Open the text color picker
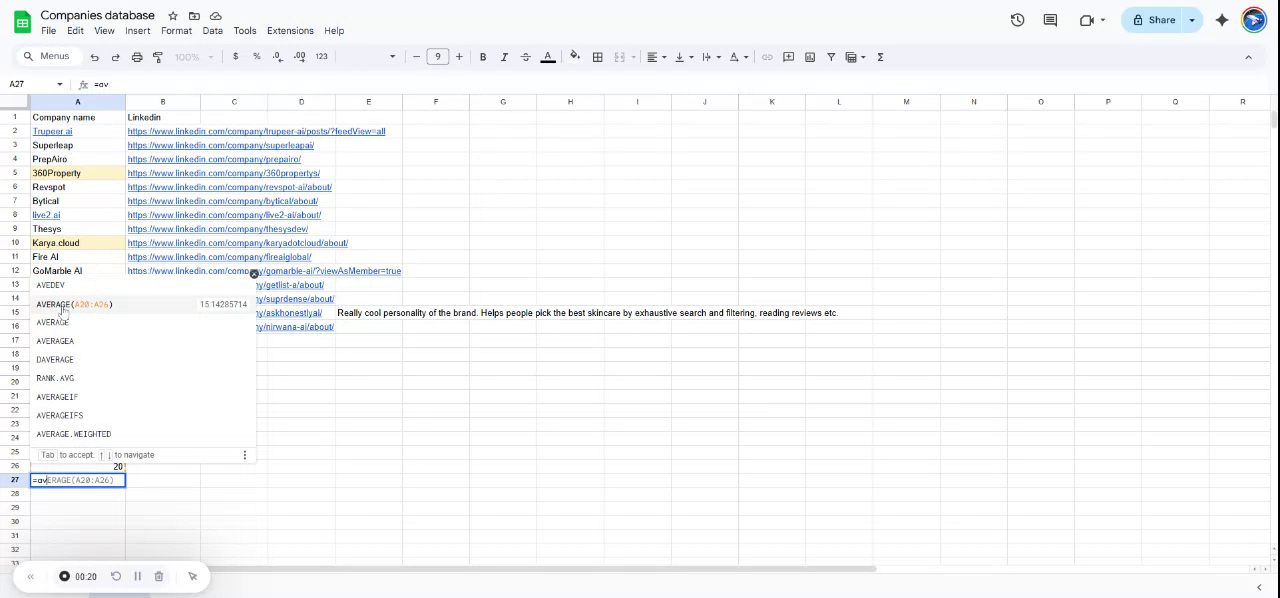 pos(548,57)
